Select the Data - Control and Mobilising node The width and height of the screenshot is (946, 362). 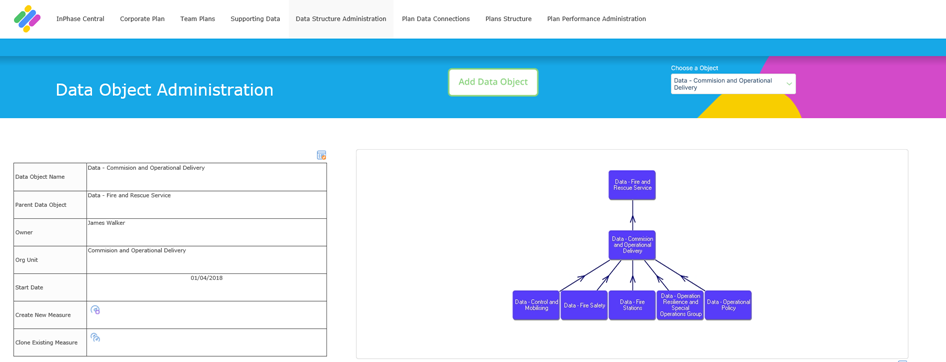pos(536,305)
